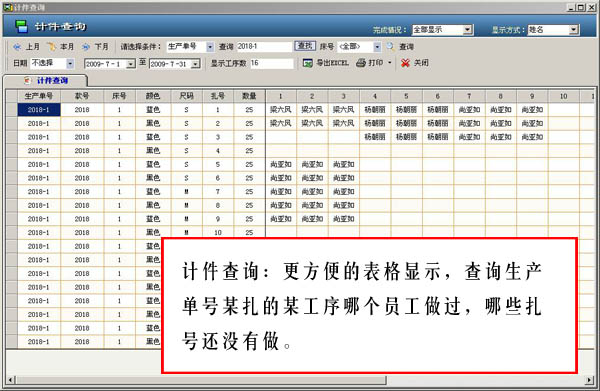The height and width of the screenshot is (391, 600).
Task: Click the 查找 button
Action: (305, 46)
